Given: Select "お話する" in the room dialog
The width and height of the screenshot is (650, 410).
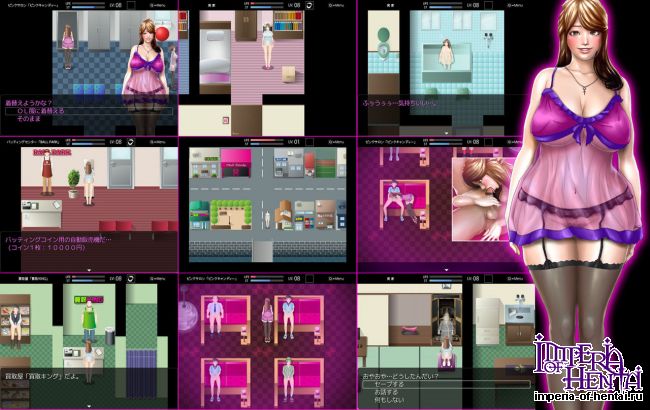Looking at the screenshot, I should 386,392.
